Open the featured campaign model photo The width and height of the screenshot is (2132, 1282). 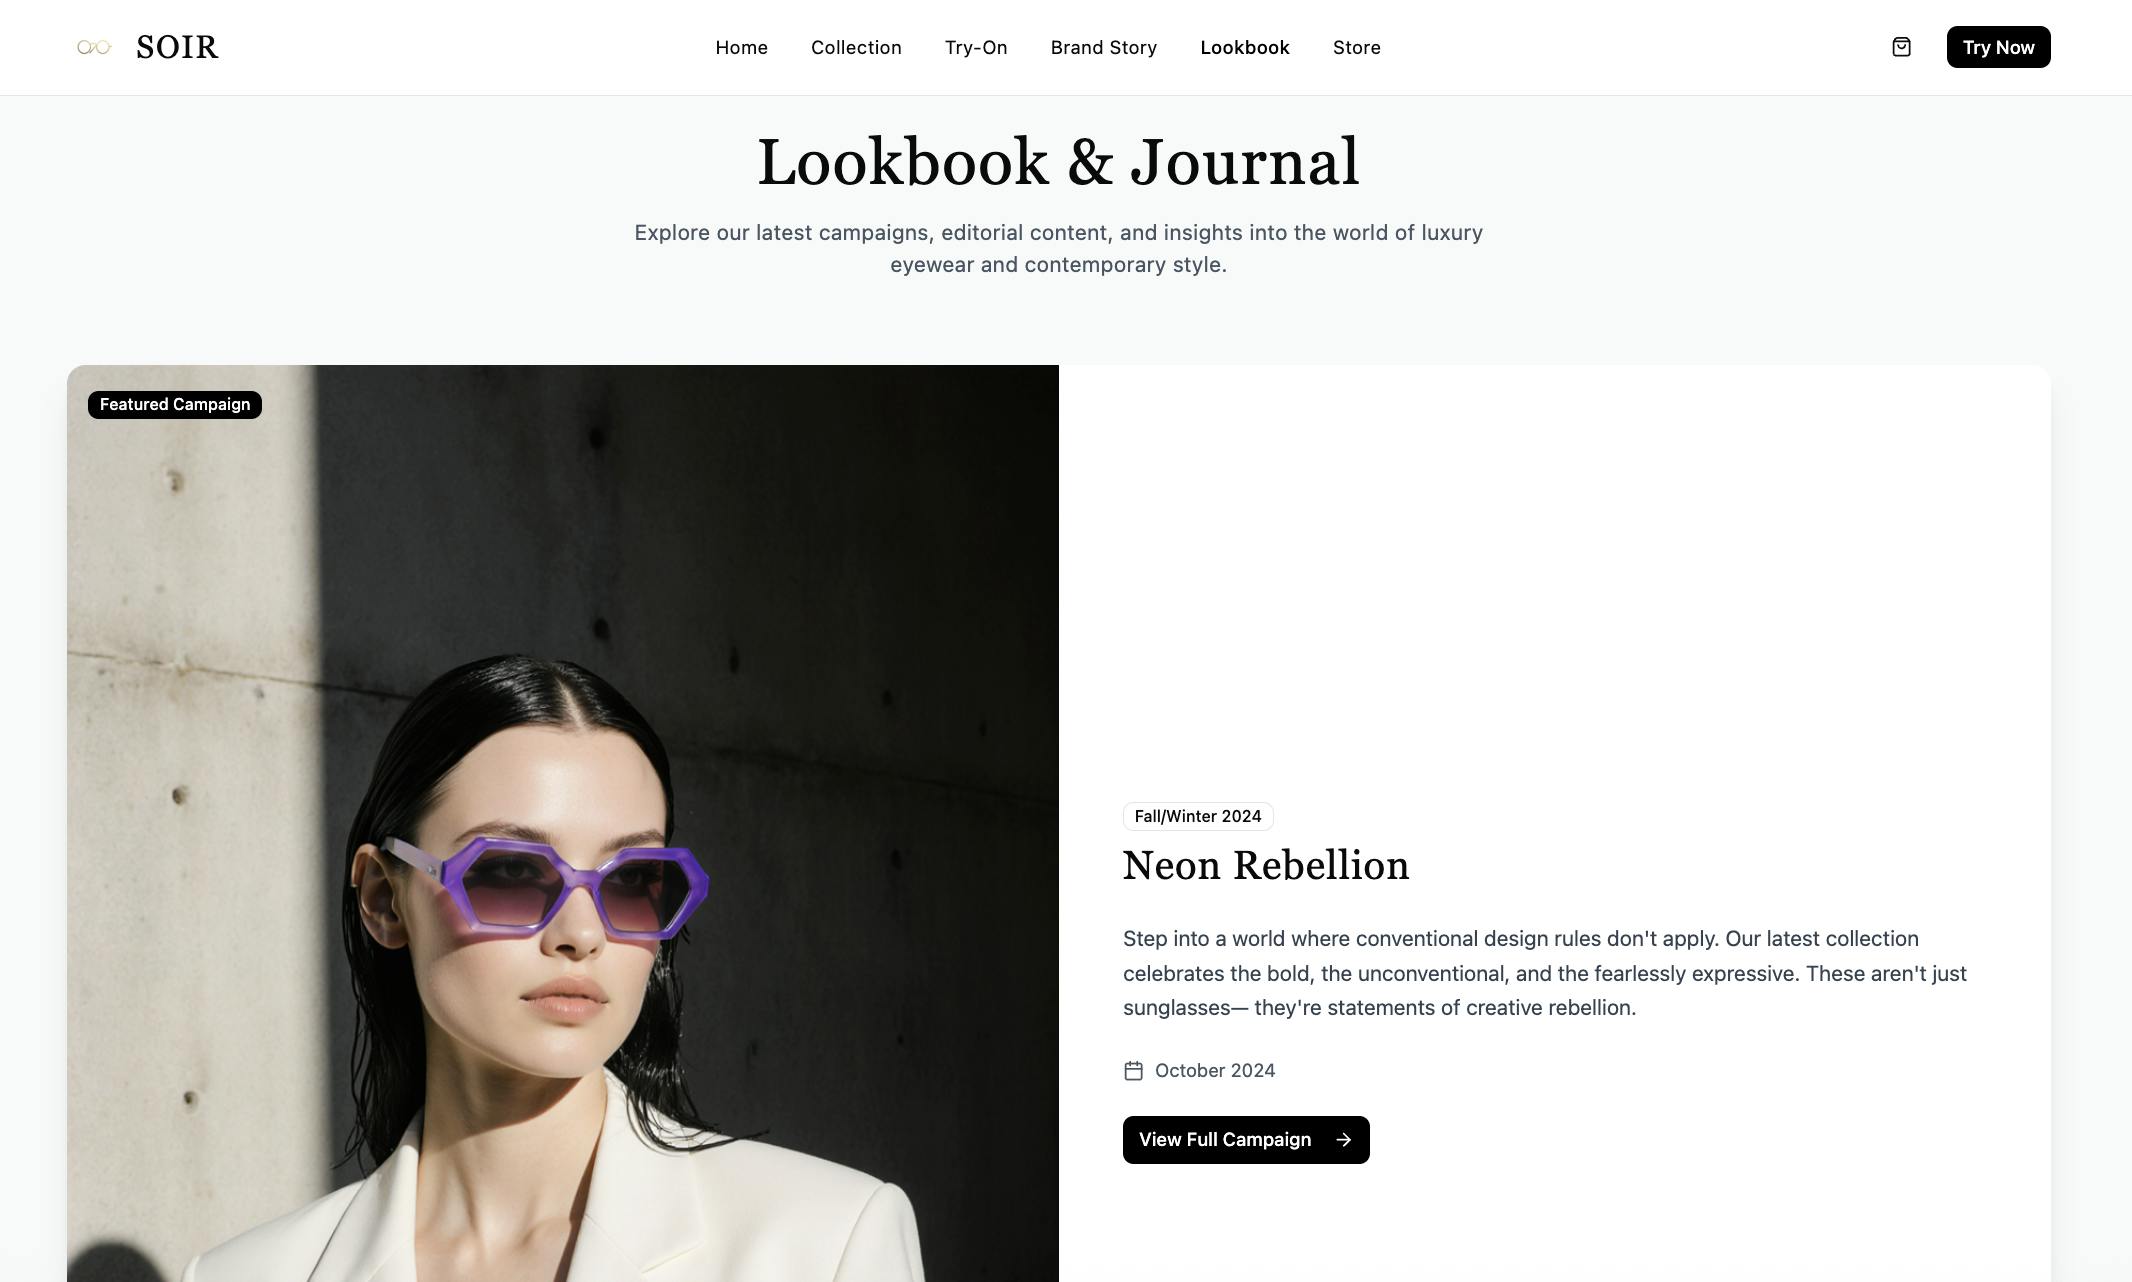[563, 823]
